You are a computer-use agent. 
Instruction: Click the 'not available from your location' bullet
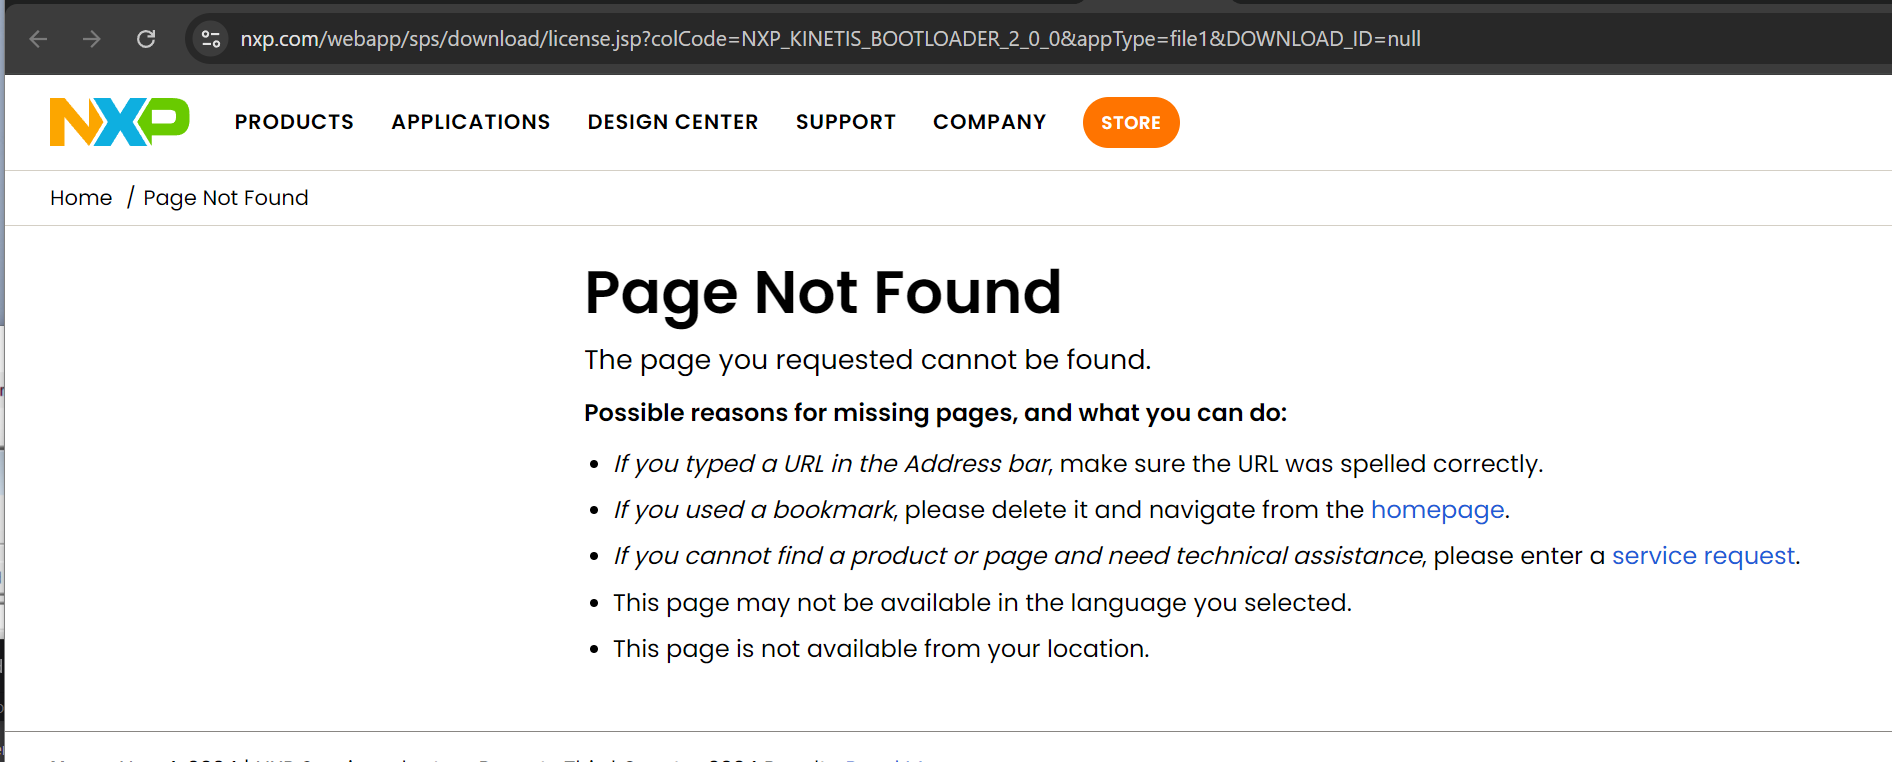pos(881,649)
